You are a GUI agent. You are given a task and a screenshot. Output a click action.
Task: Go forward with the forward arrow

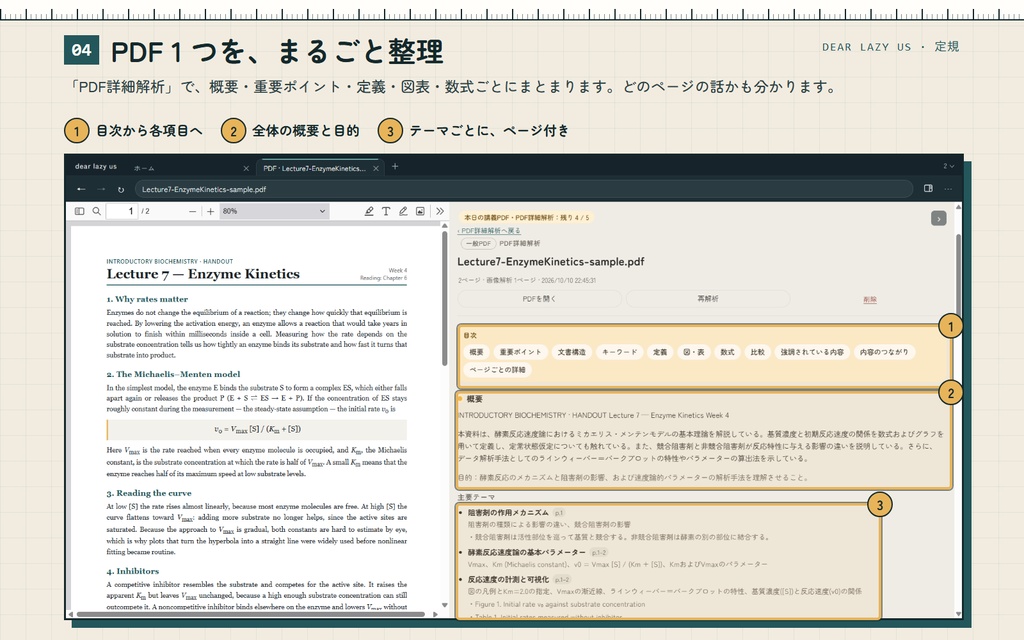tap(101, 189)
